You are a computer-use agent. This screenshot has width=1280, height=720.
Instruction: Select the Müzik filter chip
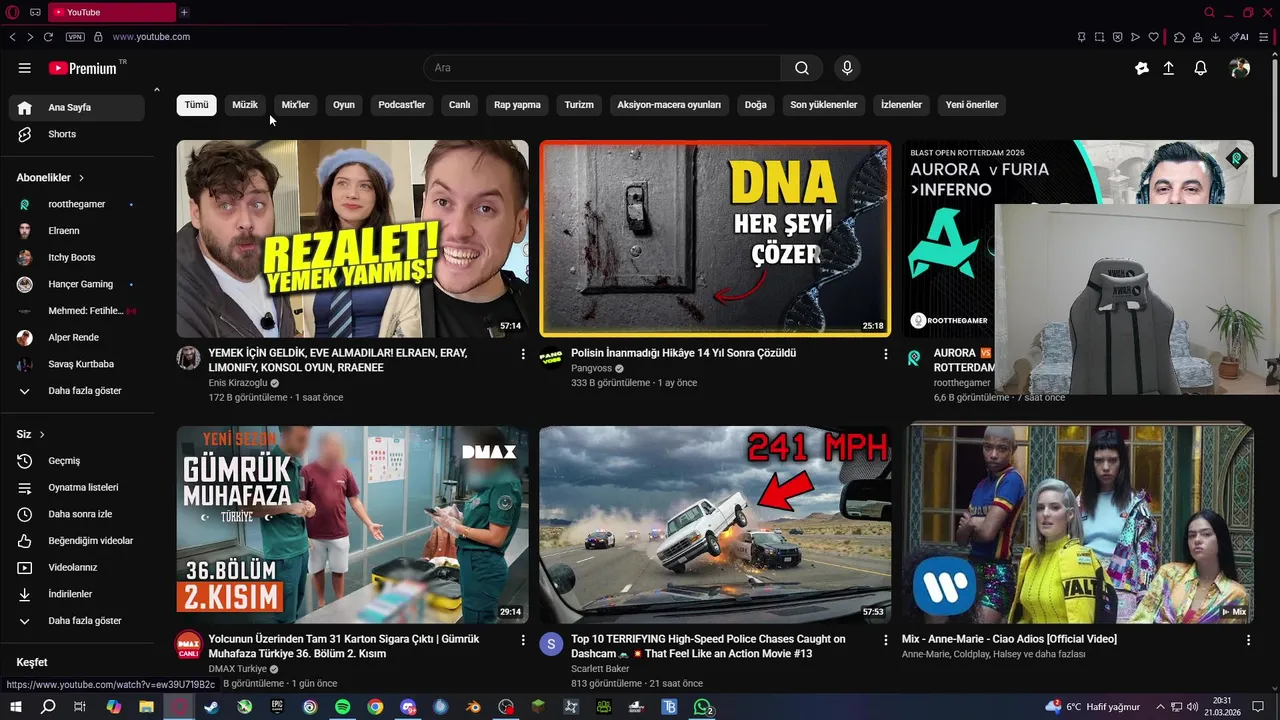[x=245, y=105]
